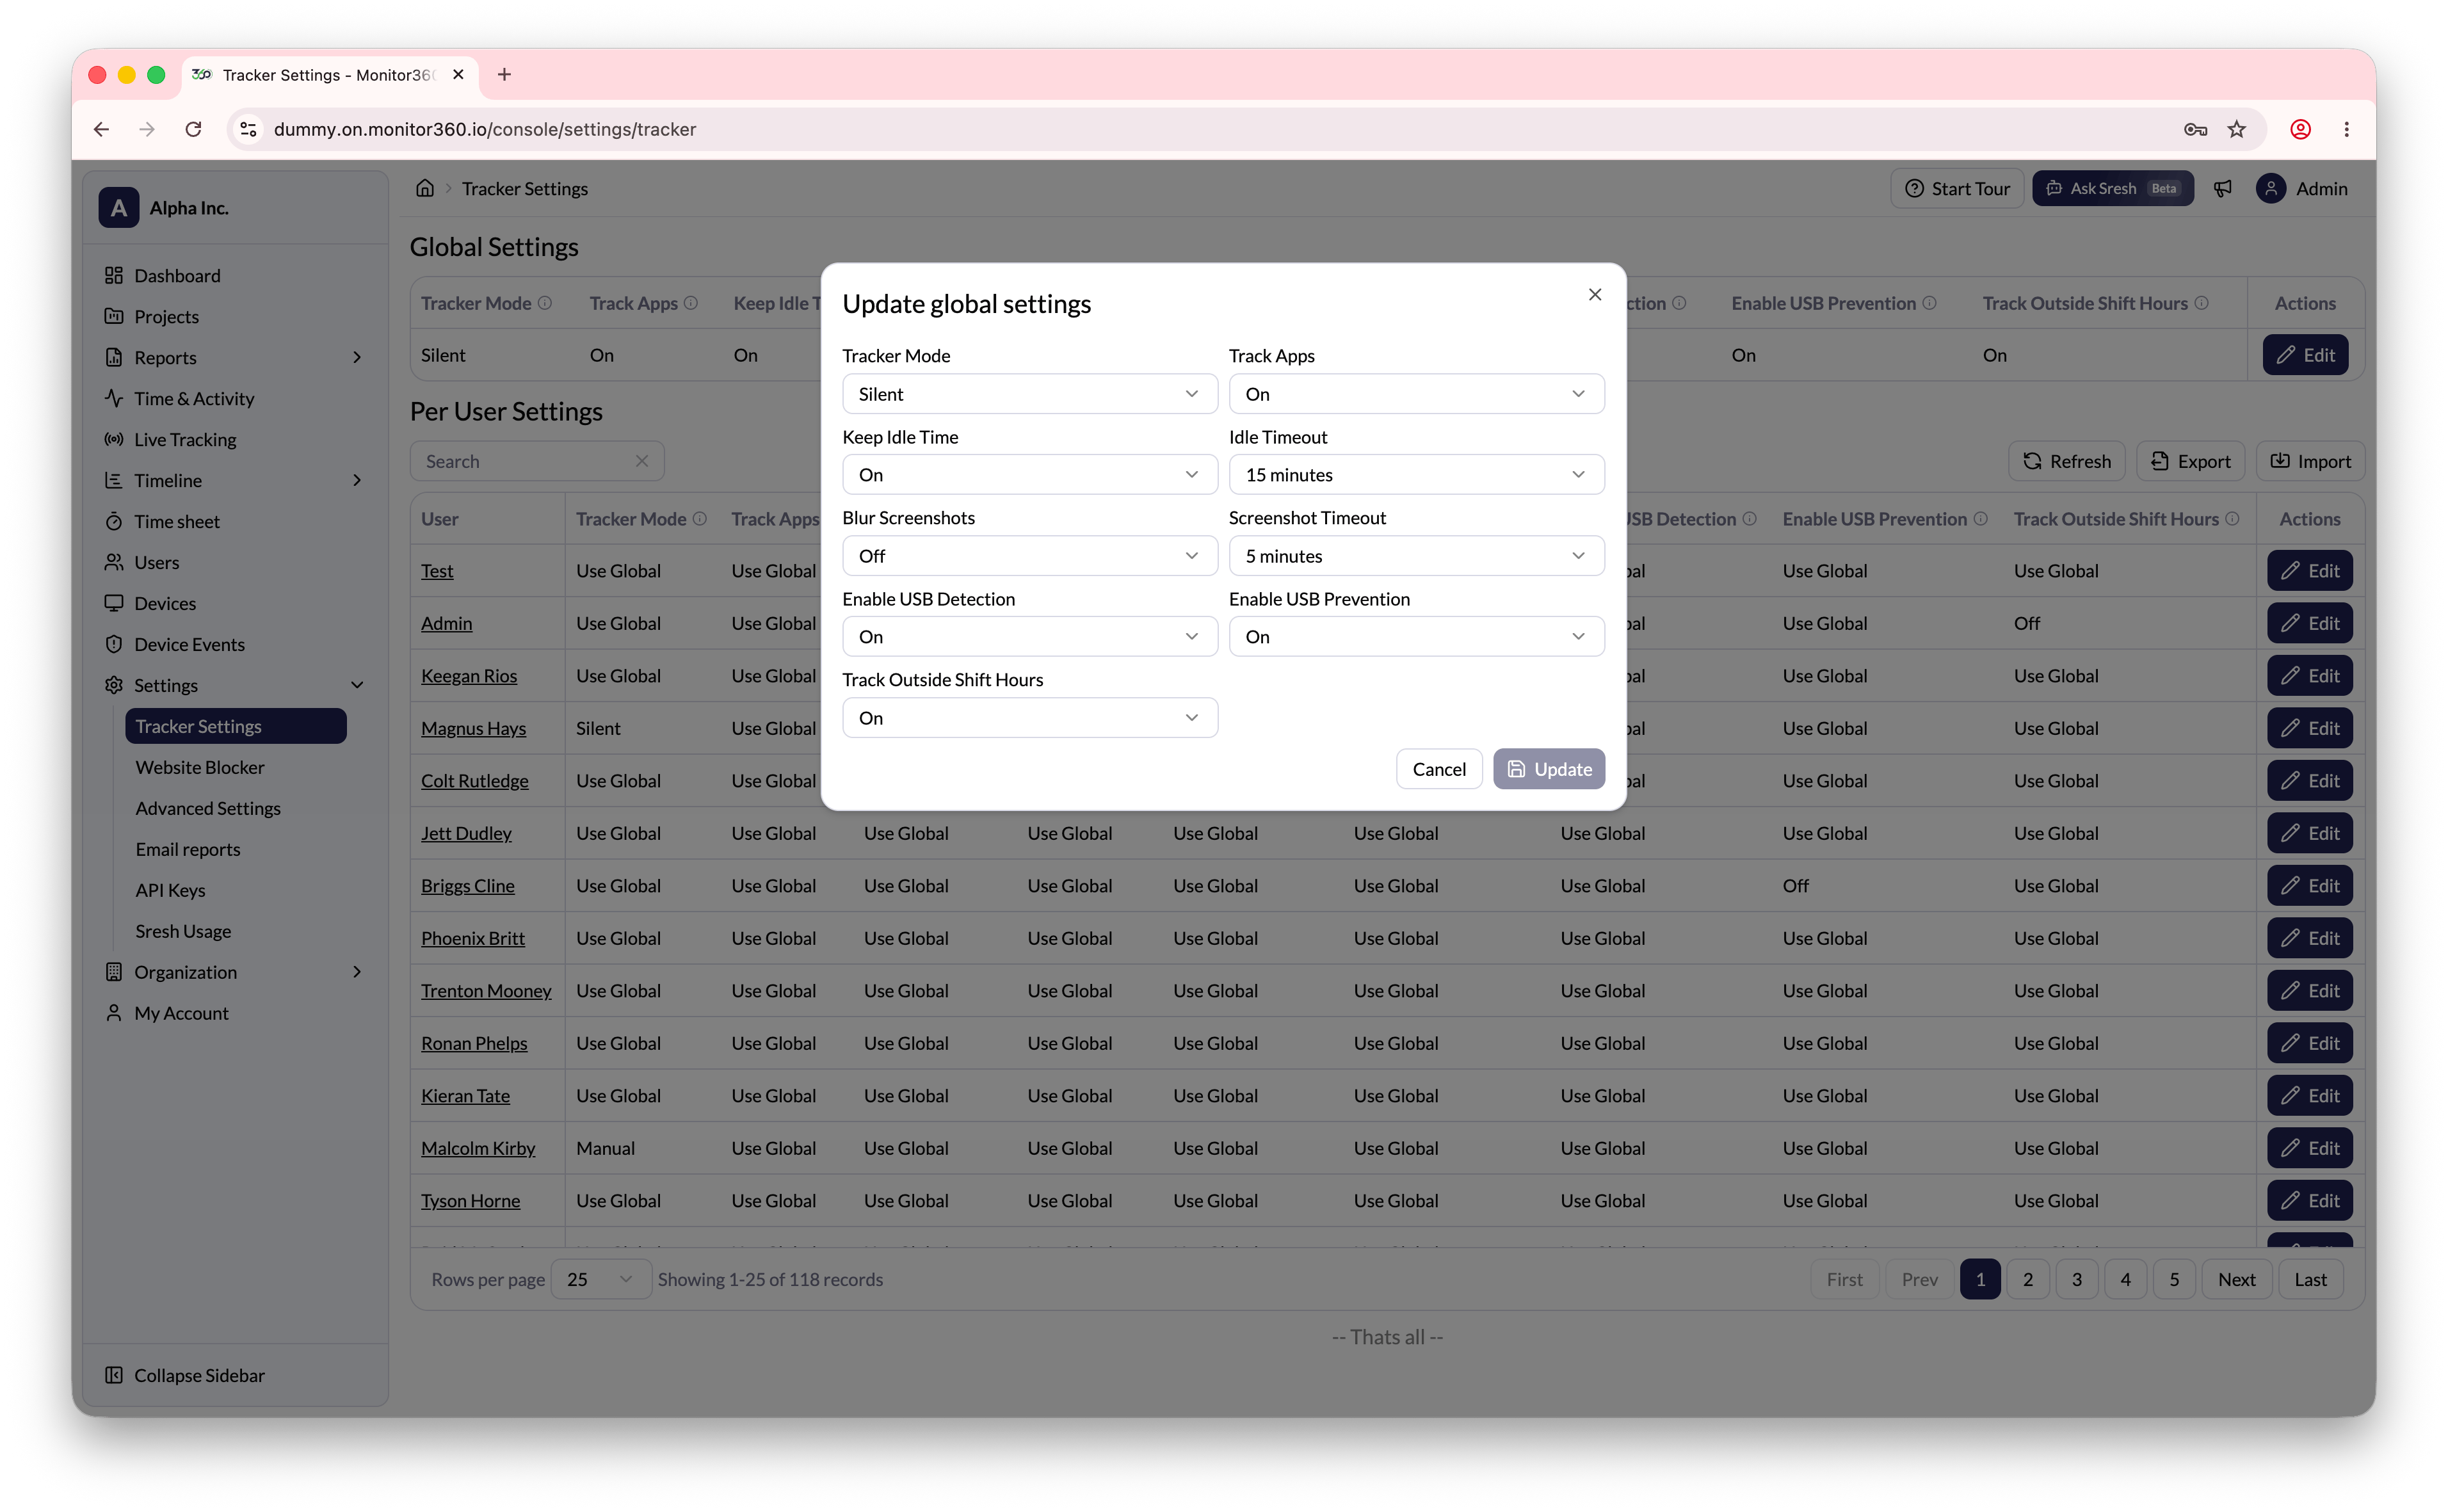2448x1512 pixels.
Task: Go to page 3 of records
Action: click(x=2076, y=1279)
